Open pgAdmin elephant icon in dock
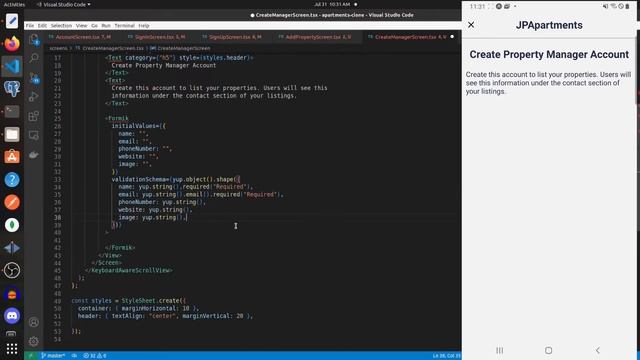The width and height of the screenshot is (640, 360). coord(12,89)
